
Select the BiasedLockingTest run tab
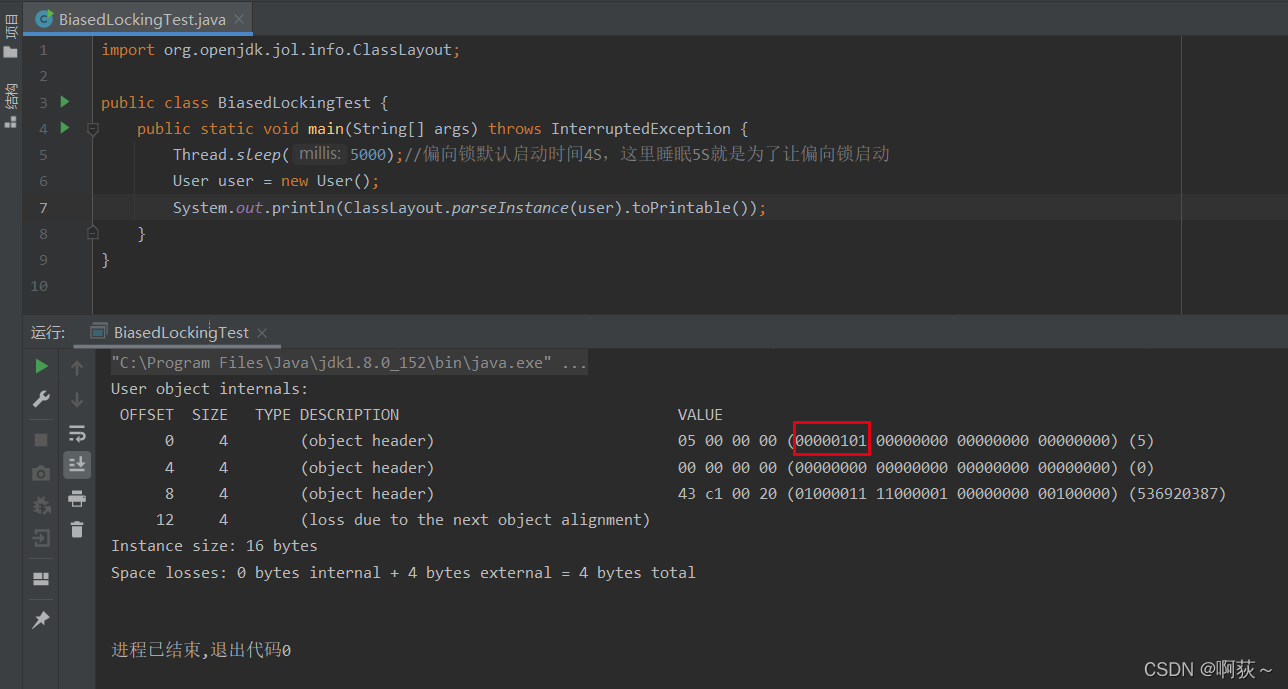pyautogui.click(x=181, y=333)
